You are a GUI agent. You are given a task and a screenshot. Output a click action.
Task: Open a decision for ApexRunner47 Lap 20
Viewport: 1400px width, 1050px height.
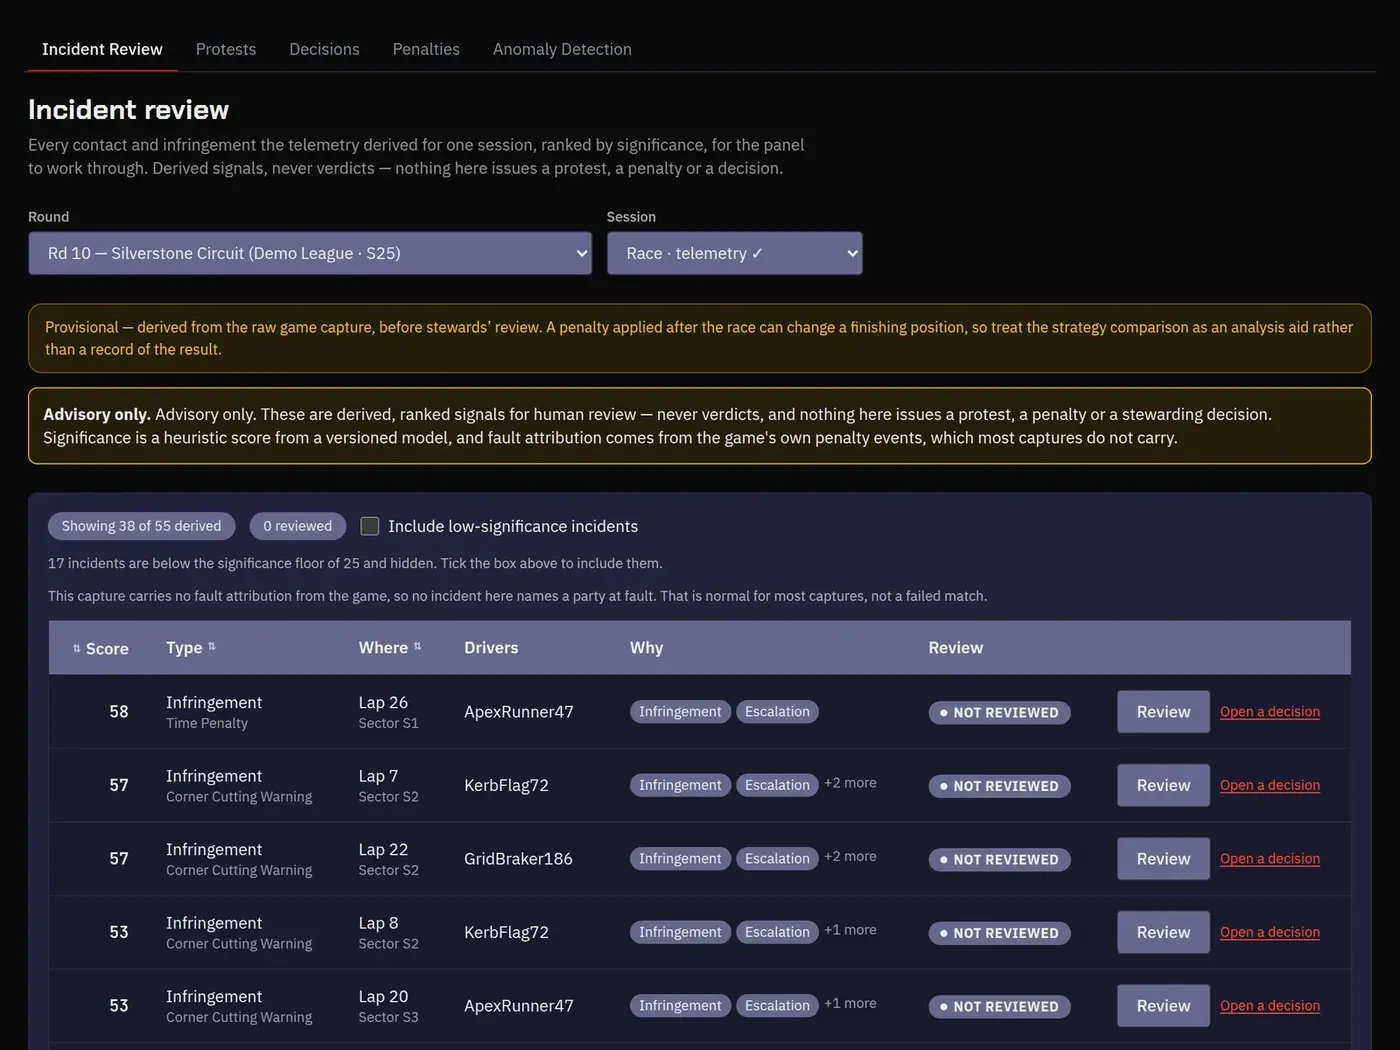(1270, 1006)
